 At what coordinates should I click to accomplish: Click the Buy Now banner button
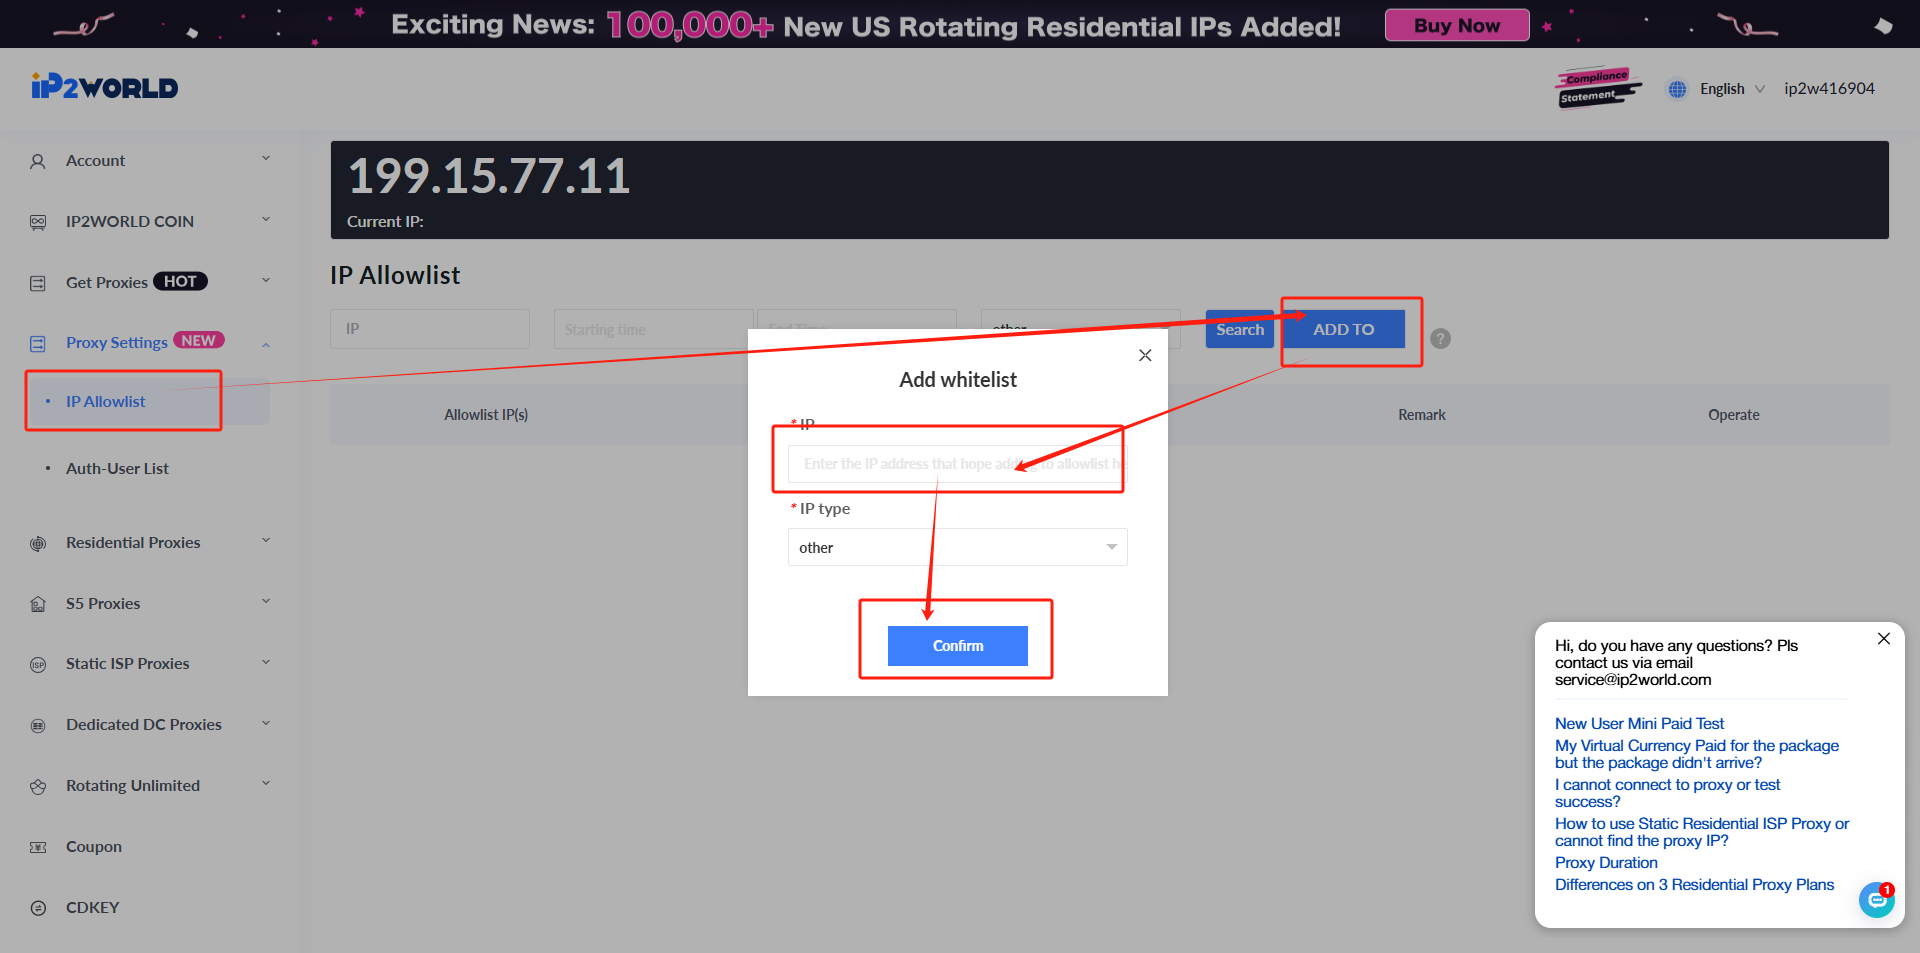1457,25
